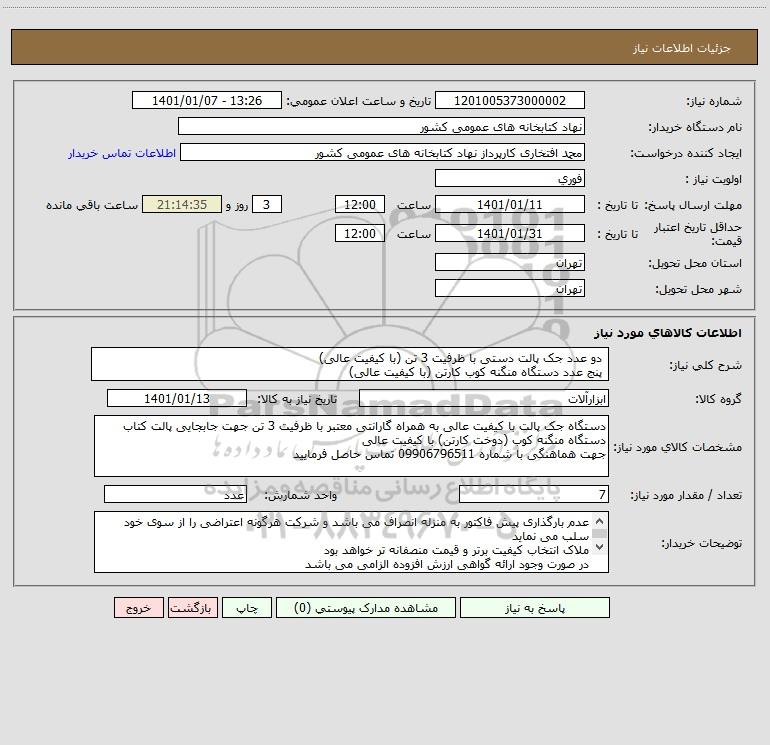Click the واحد شمارش label
Screen dimensions: 770x745
coord(301,495)
